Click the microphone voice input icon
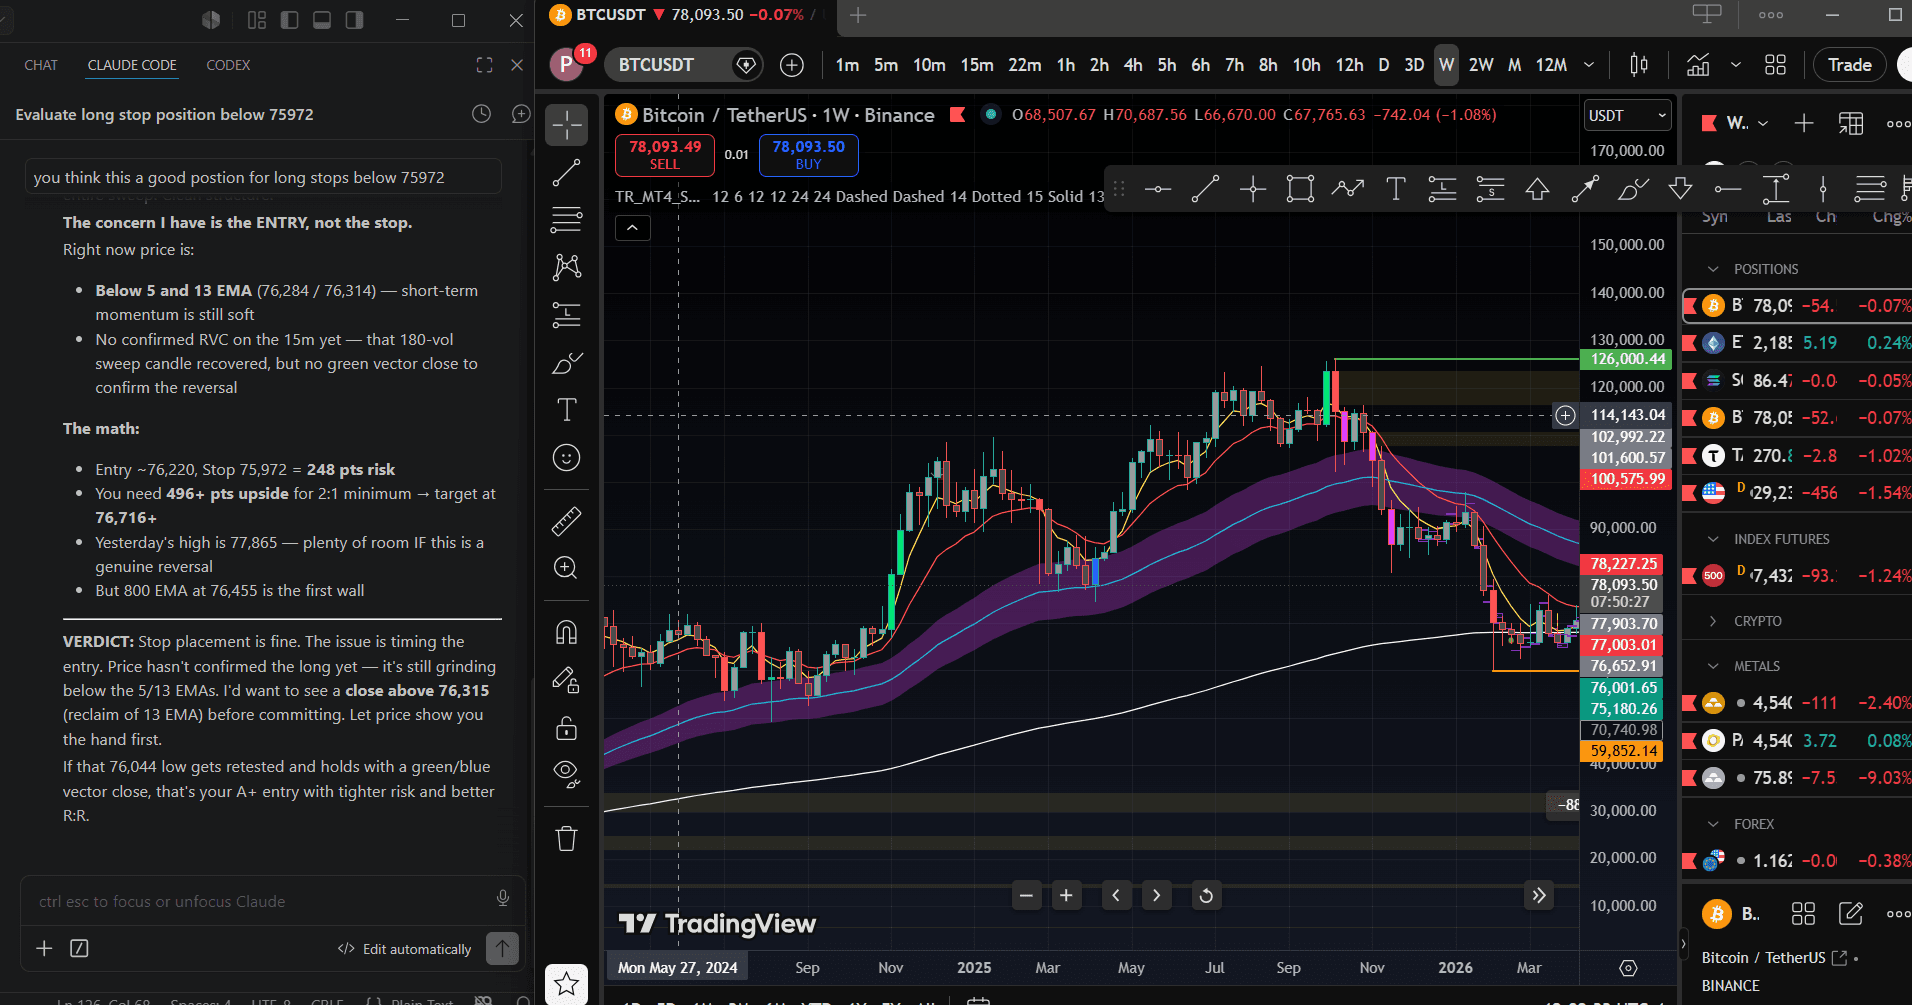Image resolution: width=1912 pixels, height=1005 pixels. [x=503, y=898]
